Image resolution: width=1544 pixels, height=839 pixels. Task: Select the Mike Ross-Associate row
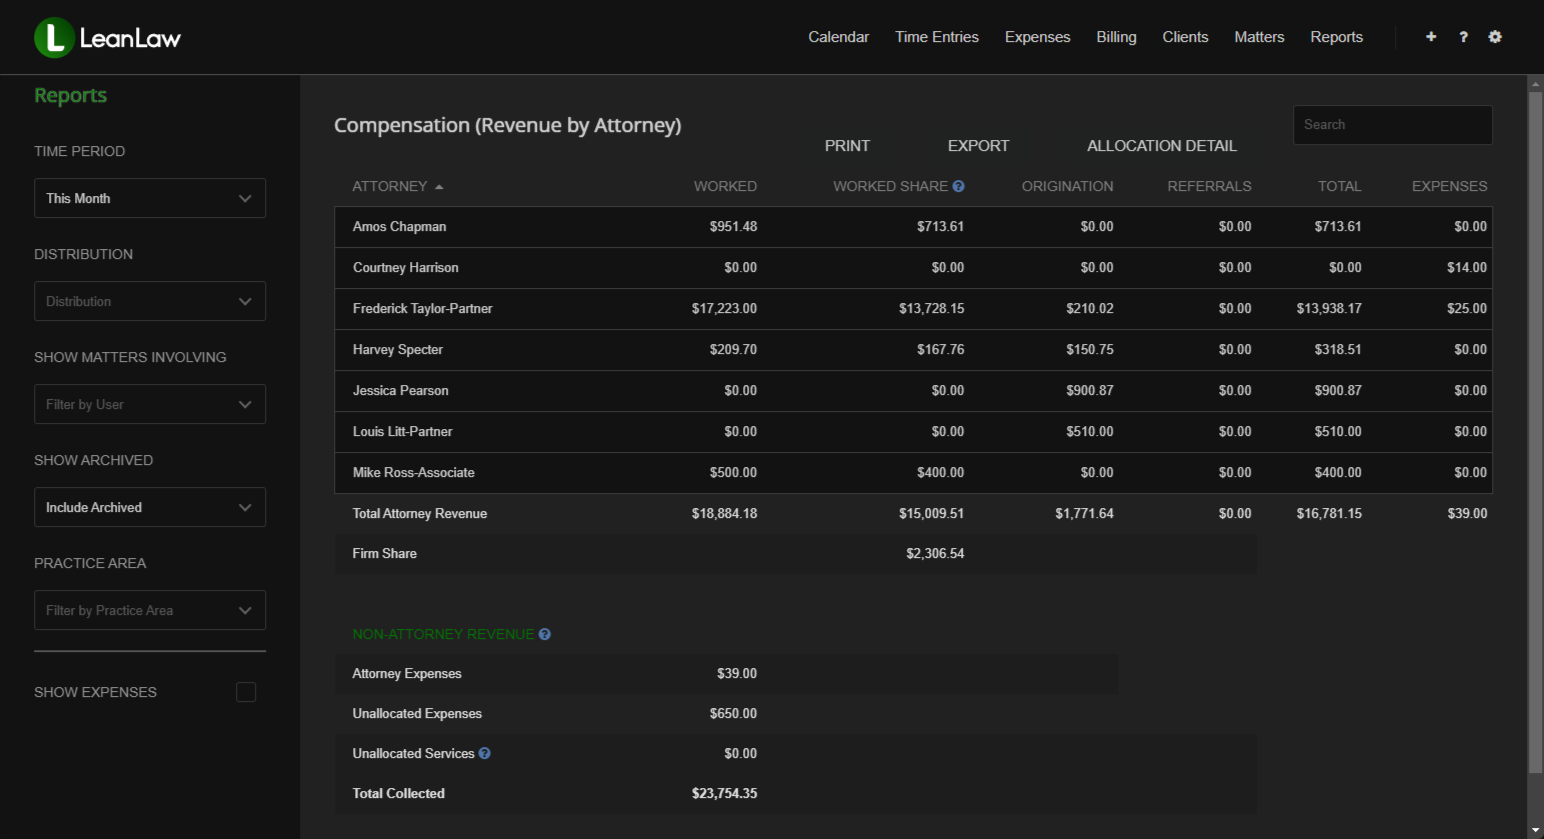coord(913,473)
